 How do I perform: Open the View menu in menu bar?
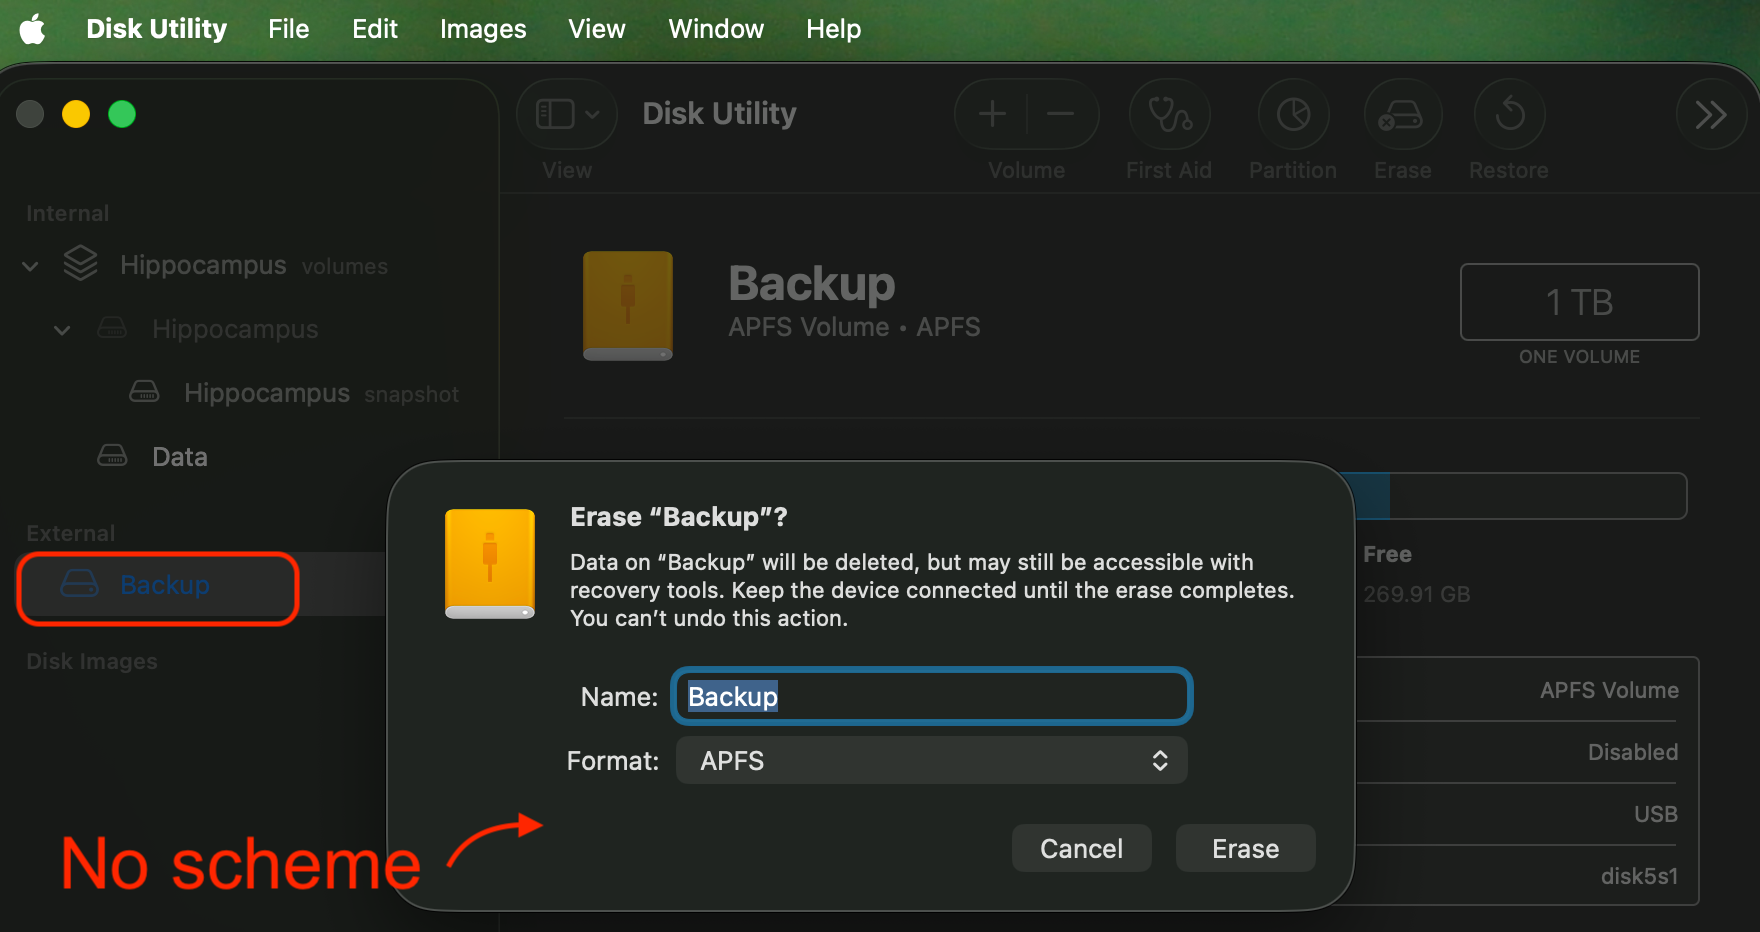pos(597,29)
